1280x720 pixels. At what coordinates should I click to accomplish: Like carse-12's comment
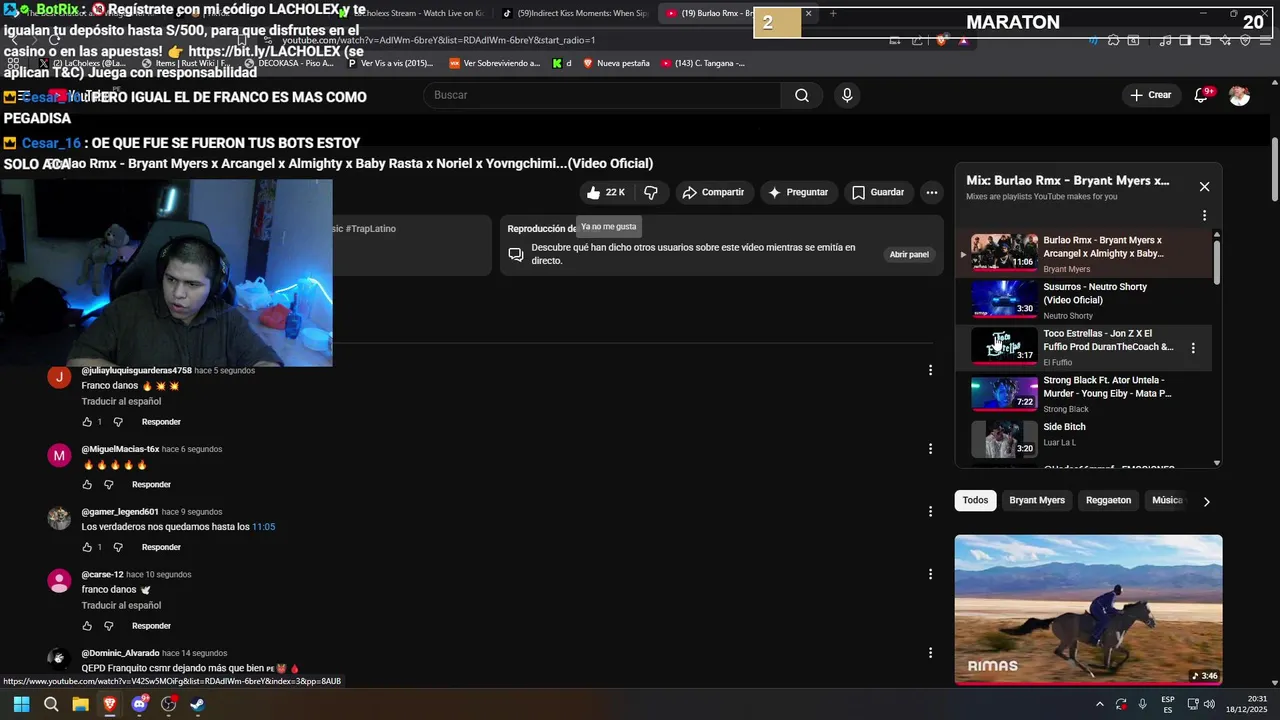tap(87, 626)
